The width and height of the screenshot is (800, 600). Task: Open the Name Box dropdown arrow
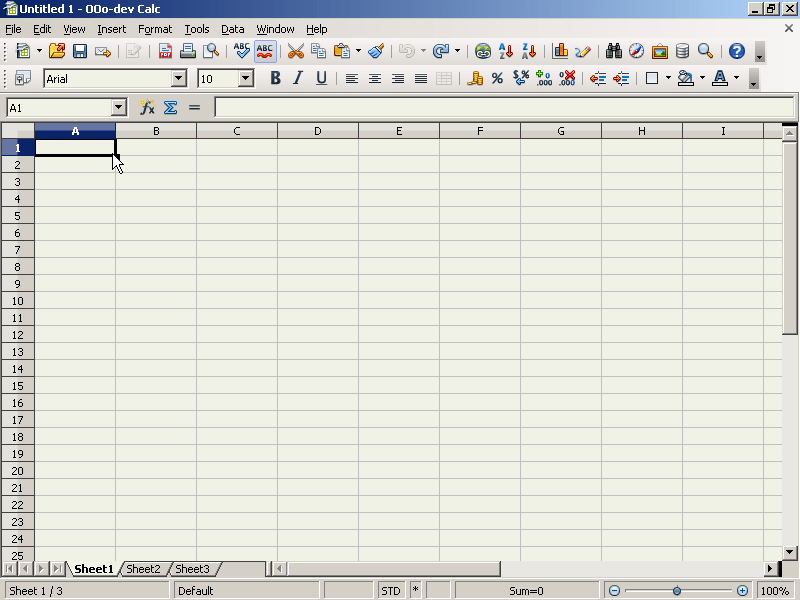click(x=119, y=108)
